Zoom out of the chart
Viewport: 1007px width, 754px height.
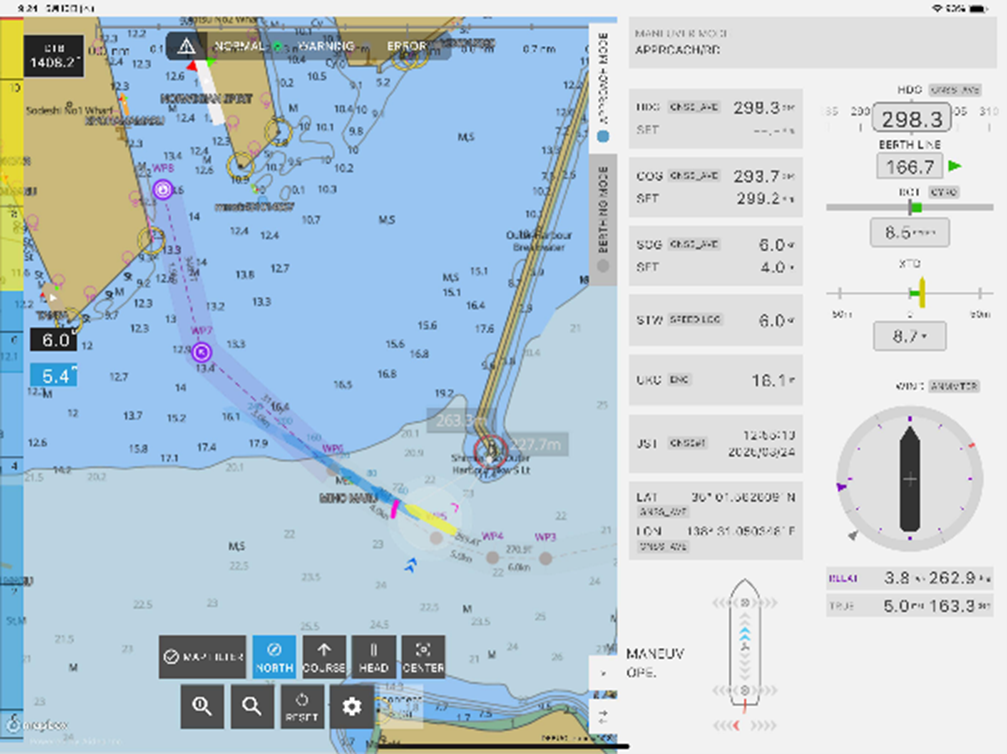click(252, 707)
